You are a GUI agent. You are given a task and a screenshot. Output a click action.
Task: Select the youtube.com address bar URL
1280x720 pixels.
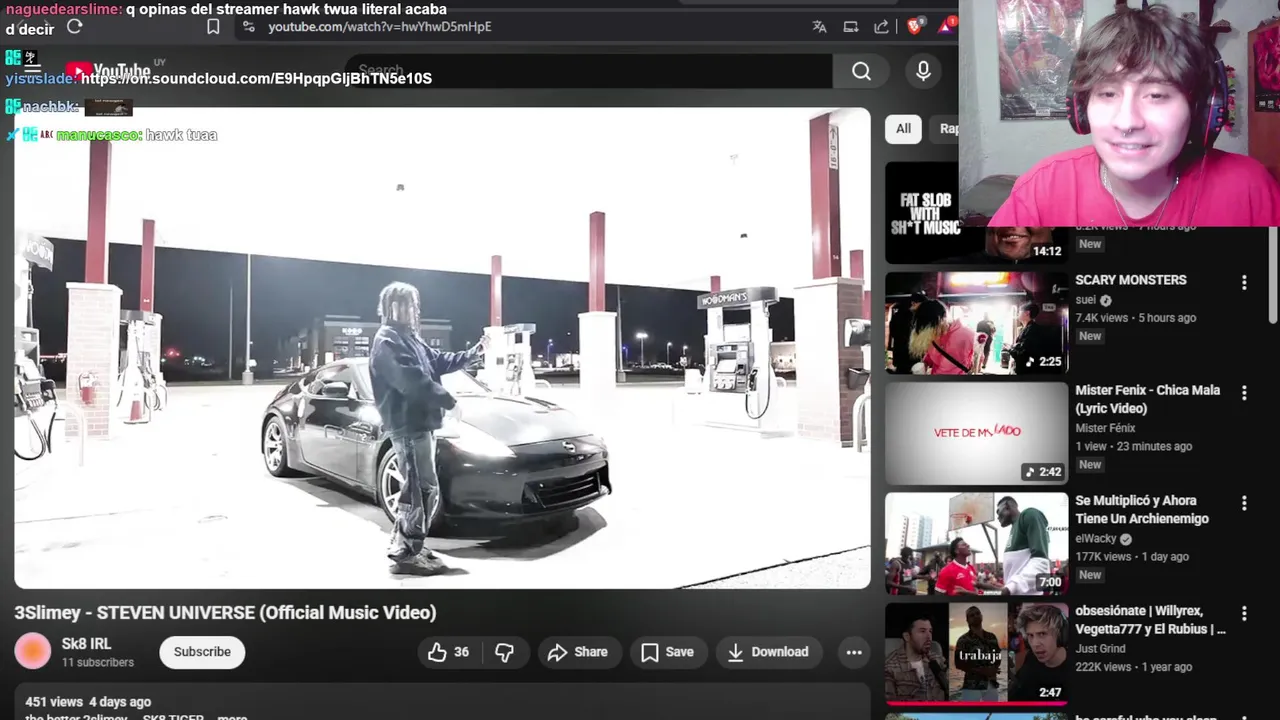point(379,27)
